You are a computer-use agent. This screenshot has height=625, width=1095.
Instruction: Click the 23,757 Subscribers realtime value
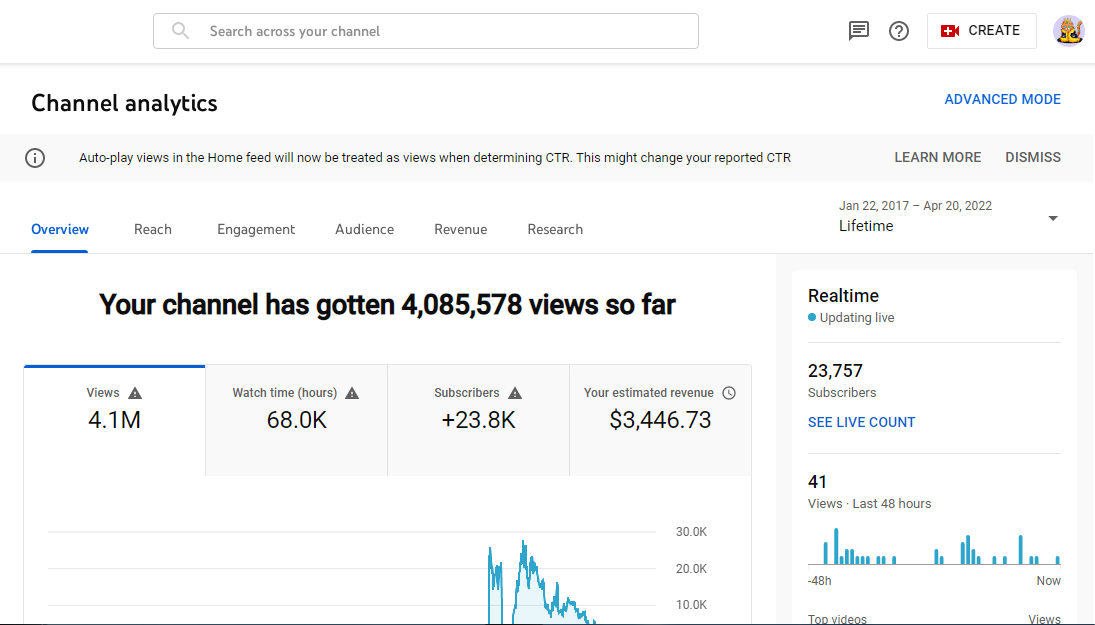click(x=835, y=370)
